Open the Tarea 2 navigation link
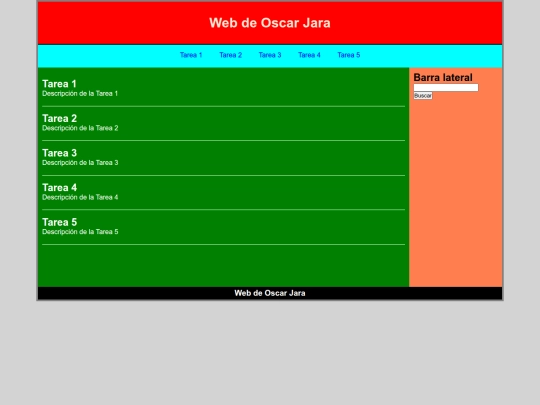Screen dimensions: 540x405 point(230,55)
